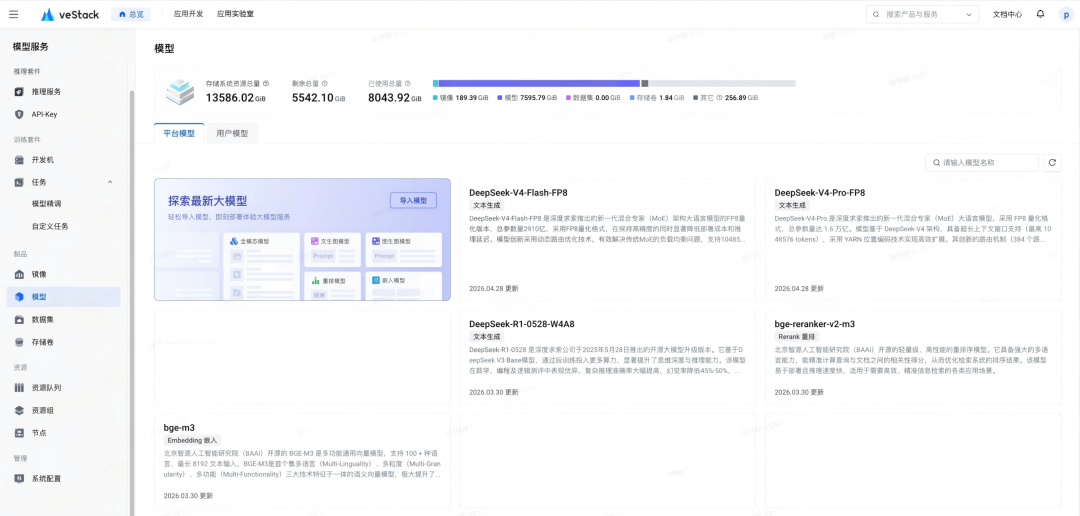1080x516 pixels.
Task: Click the 存储卷 legend swatch
Action: pos(632,98)
